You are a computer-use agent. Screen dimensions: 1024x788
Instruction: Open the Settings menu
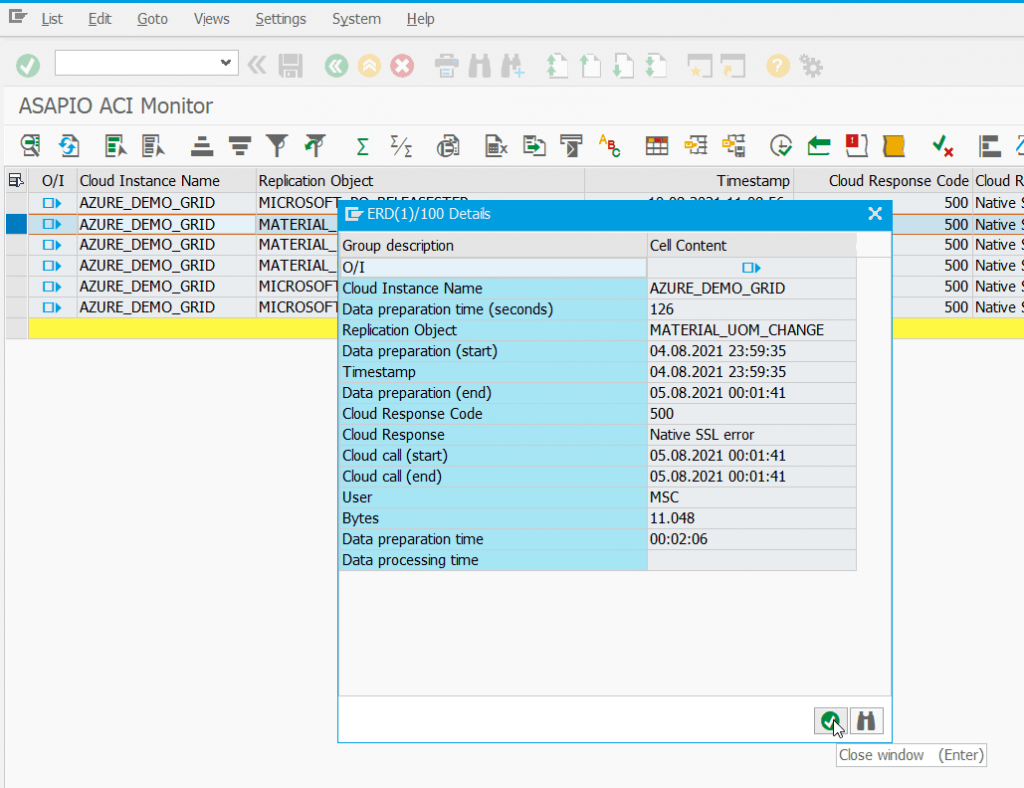point(280,19)
